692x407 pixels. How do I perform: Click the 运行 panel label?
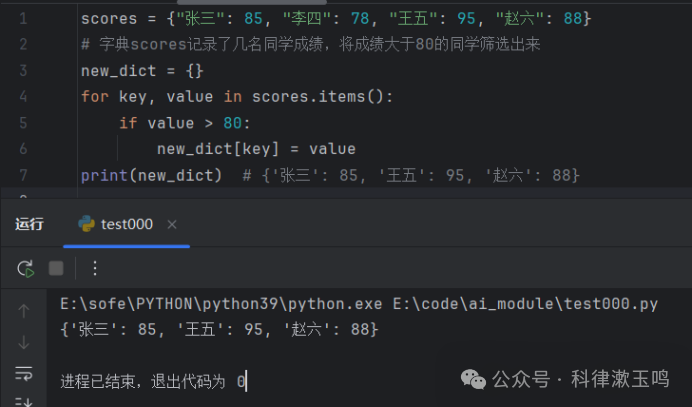(x=29, y=224)
